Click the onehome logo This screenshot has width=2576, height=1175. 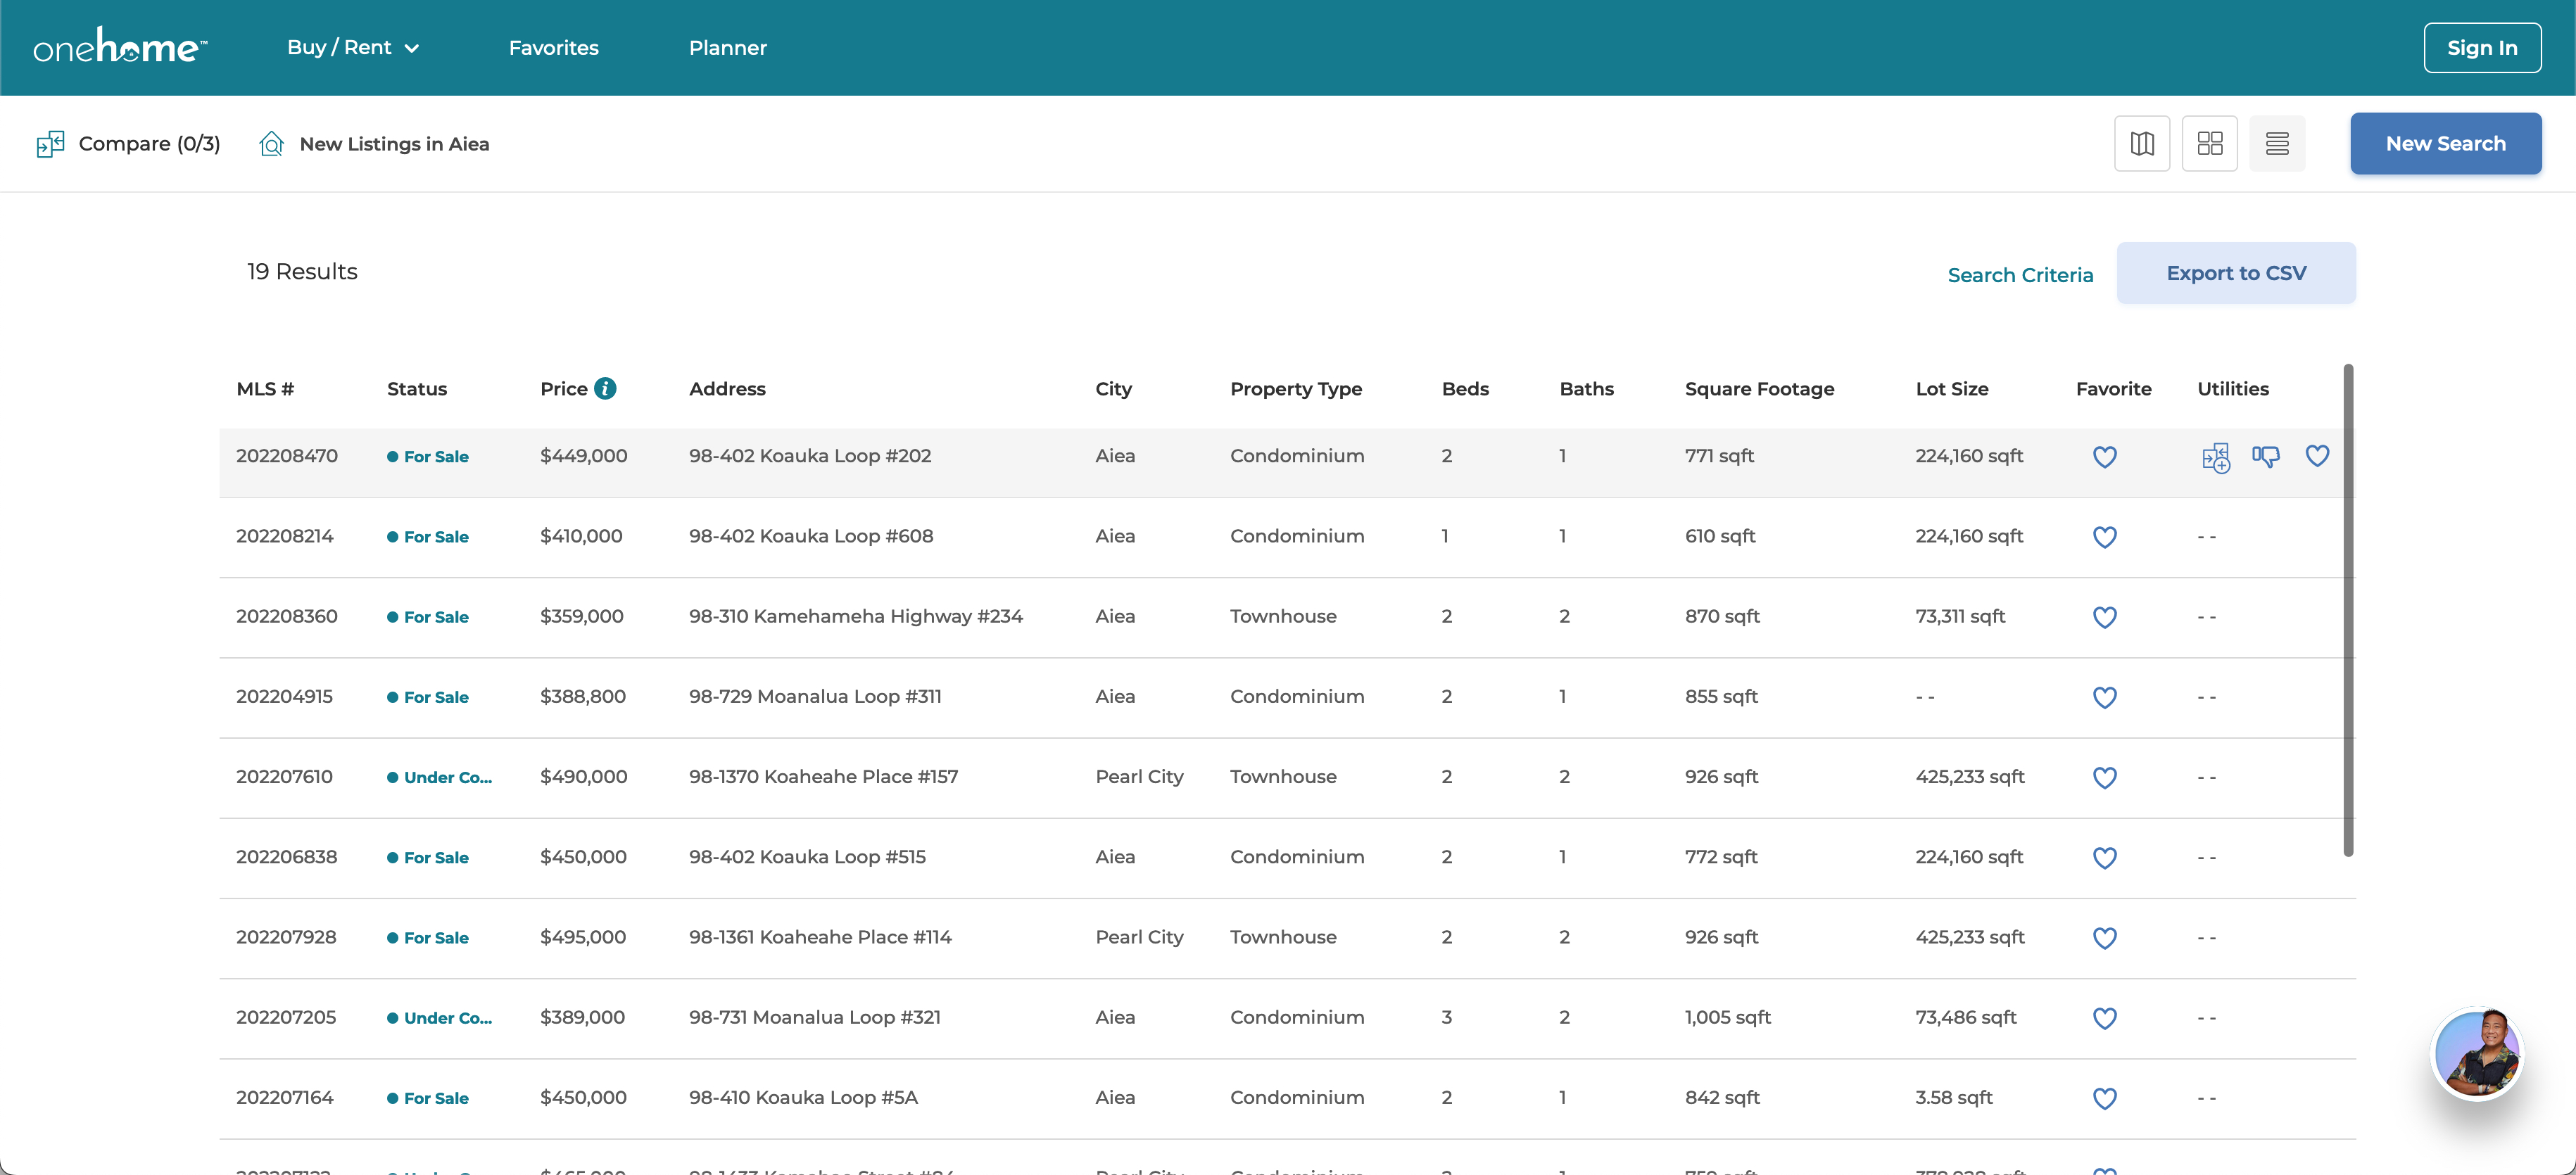pyautogui.click(x=120, y=47)
